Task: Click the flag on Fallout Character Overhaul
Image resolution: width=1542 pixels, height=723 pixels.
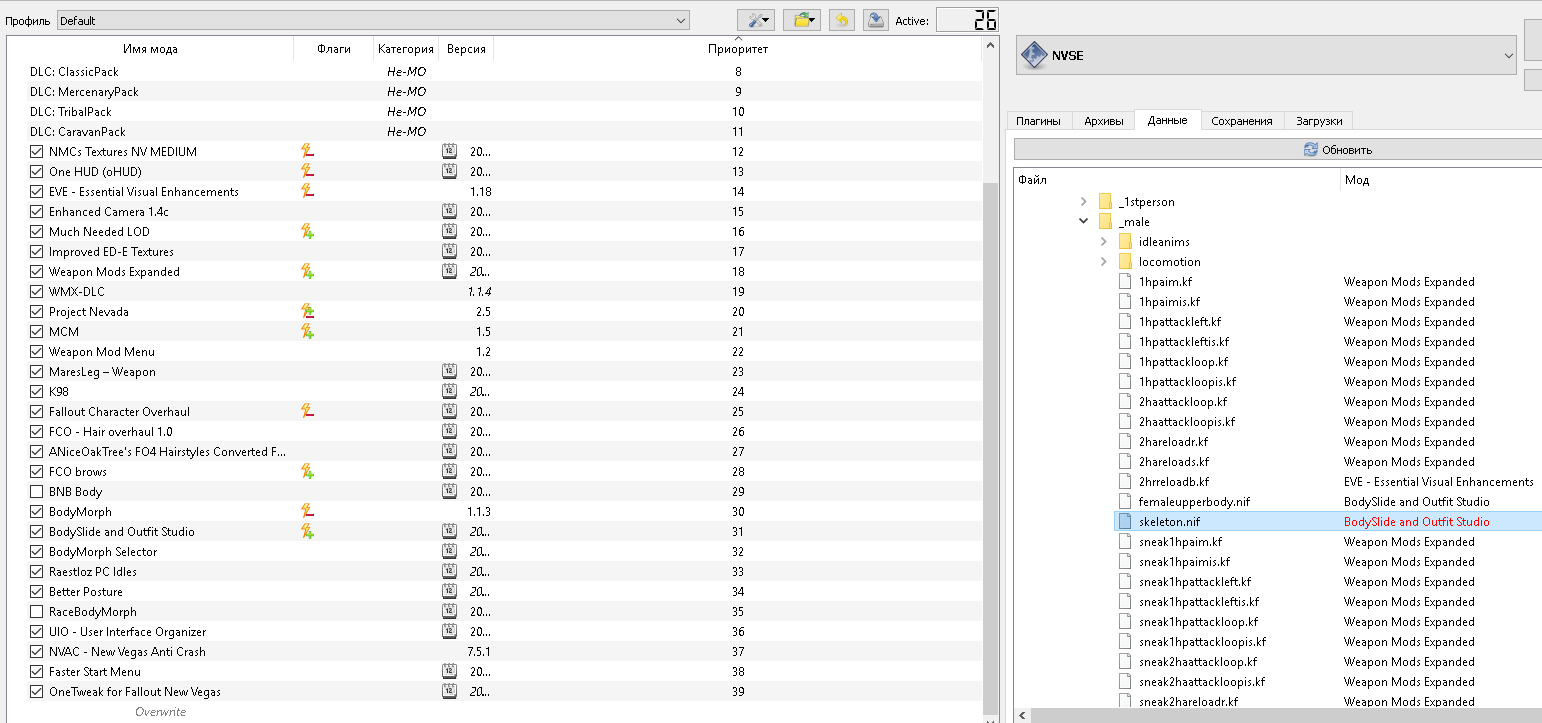Action: point(308,412)
